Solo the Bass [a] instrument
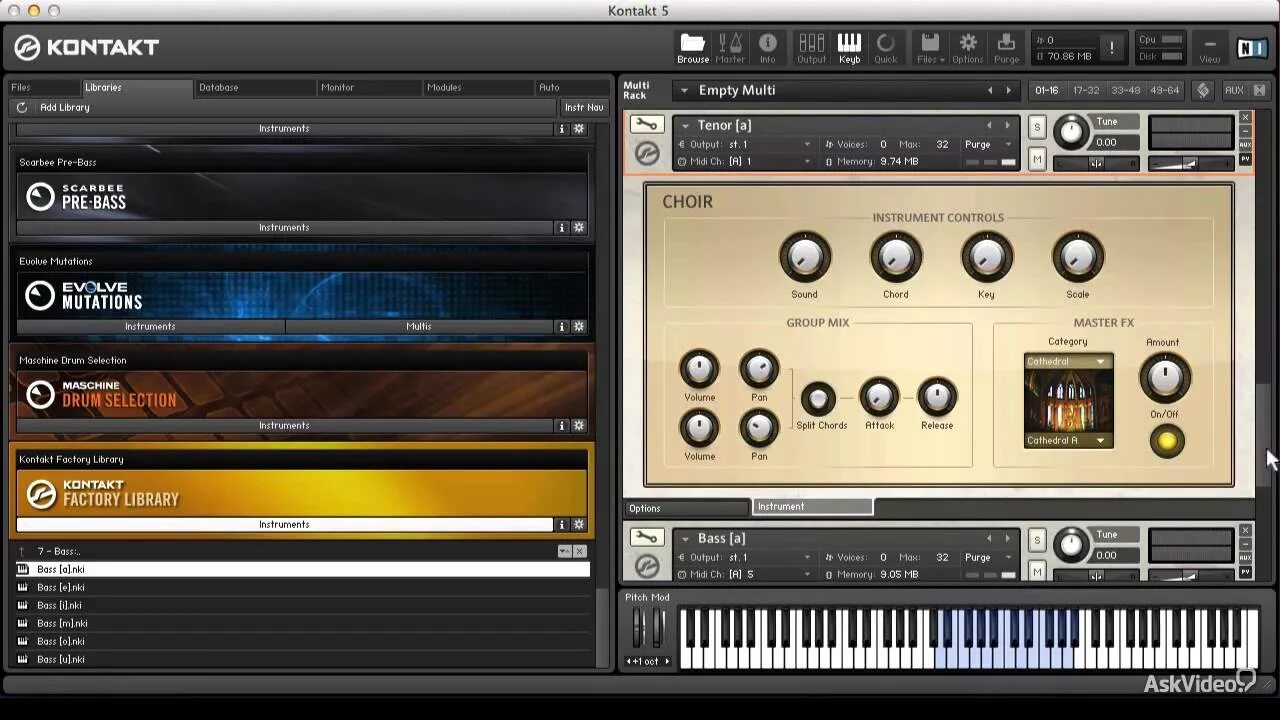This screenshot has width=1280, height=720. pyautogui.click(x=1037, y=540)
